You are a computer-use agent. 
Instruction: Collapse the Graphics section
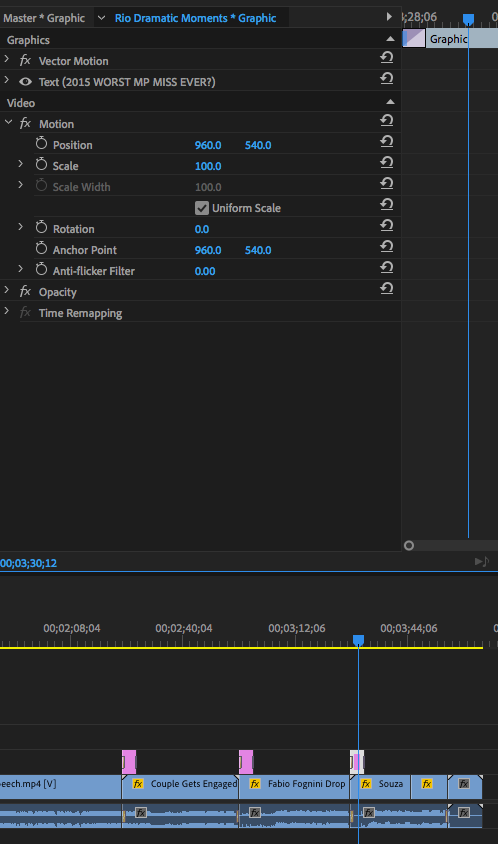click(x=390, y=39)
